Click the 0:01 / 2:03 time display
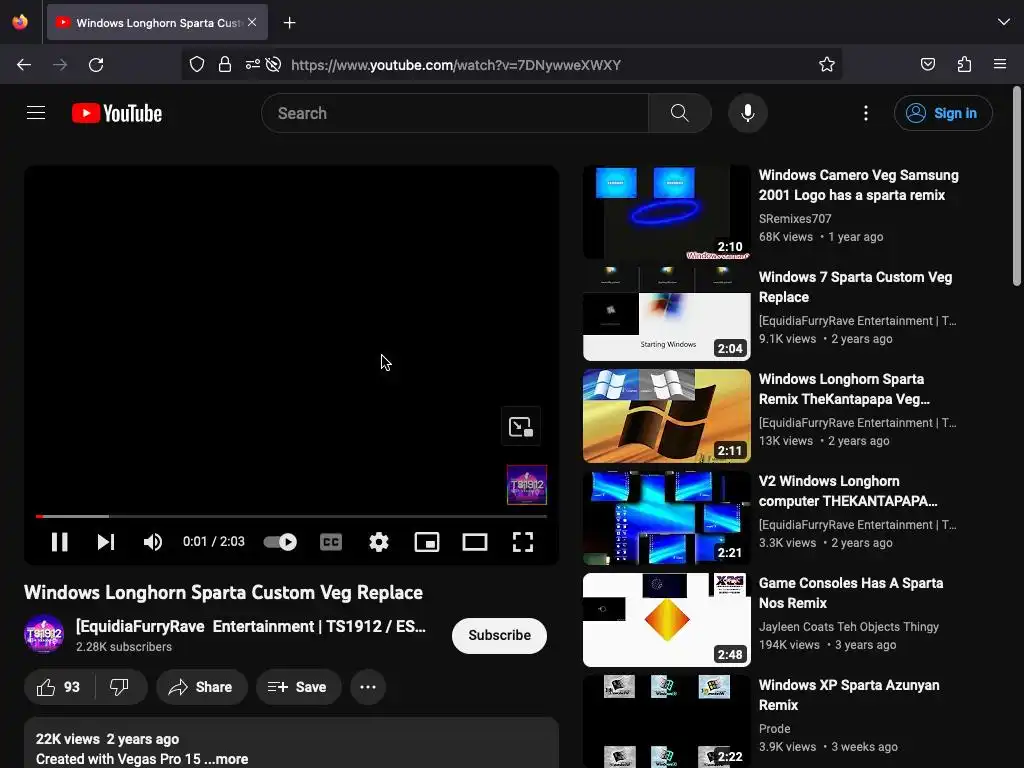The width and height of the screenshot is (1024, 768). [x=214, y=542]
